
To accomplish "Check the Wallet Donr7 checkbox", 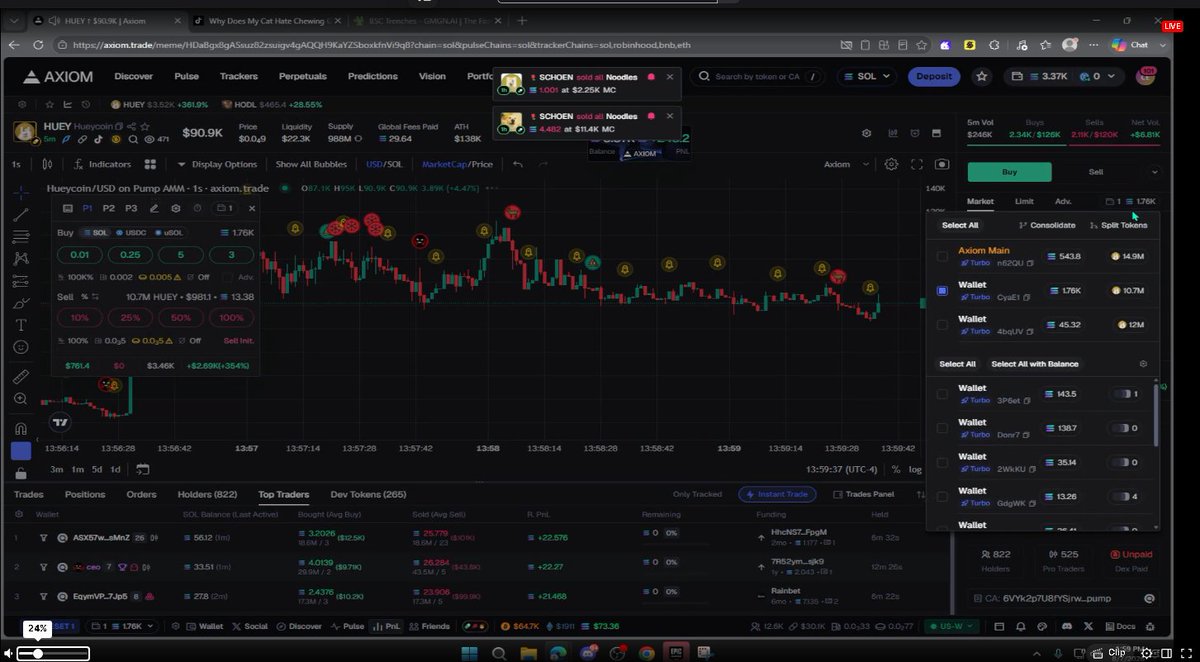I will (x=942, y=428).
